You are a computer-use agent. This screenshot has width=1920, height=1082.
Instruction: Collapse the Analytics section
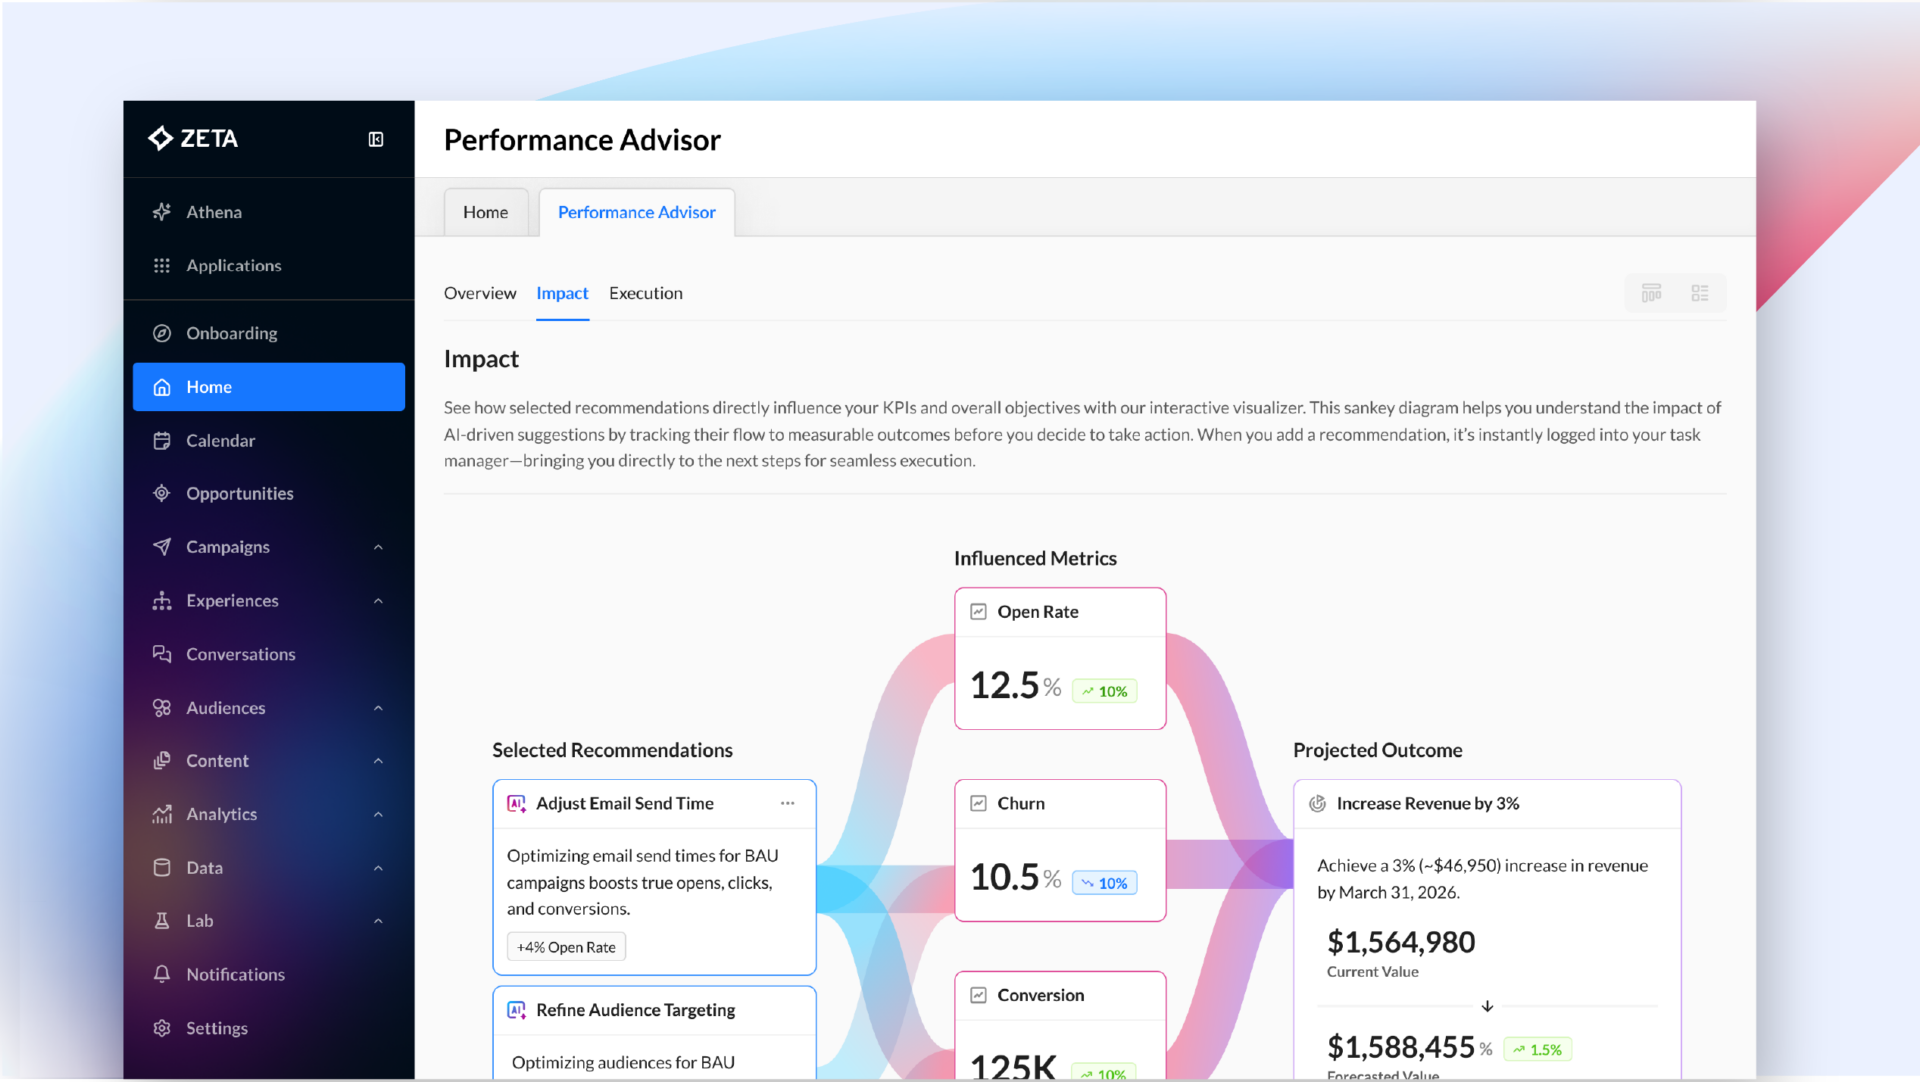[378, 814]
